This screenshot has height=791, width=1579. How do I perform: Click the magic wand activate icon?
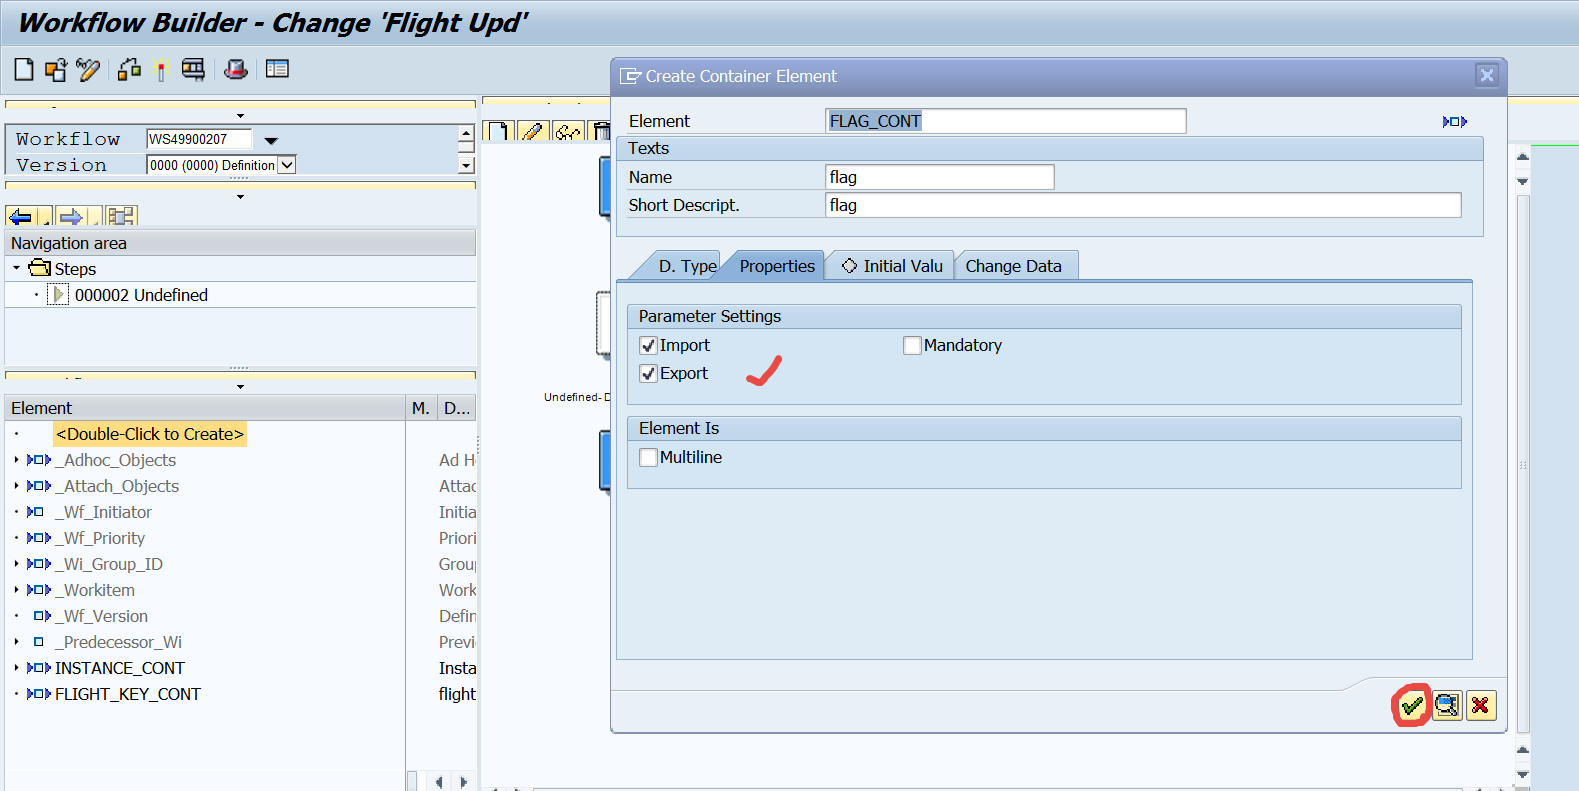161,70
